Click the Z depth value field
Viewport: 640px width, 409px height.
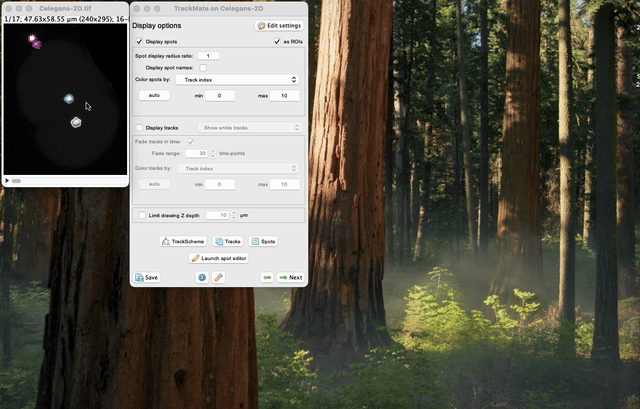point(218,215)
